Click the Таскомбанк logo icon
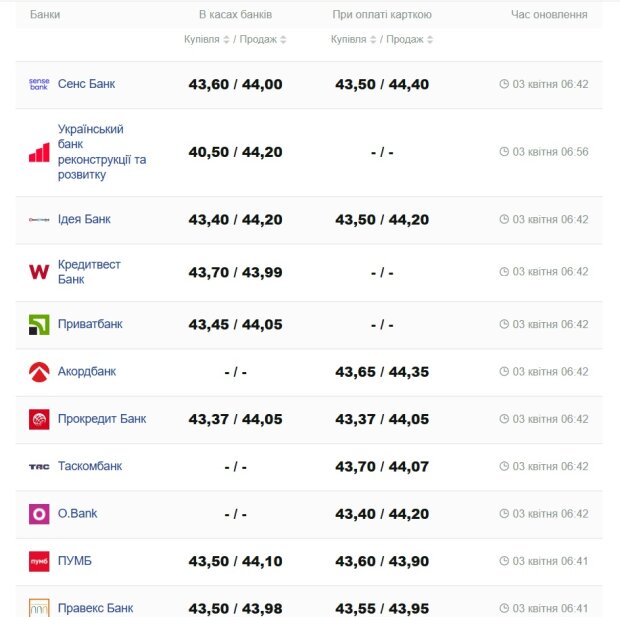Viewport: 620px width, 617px height. point(39,467)
